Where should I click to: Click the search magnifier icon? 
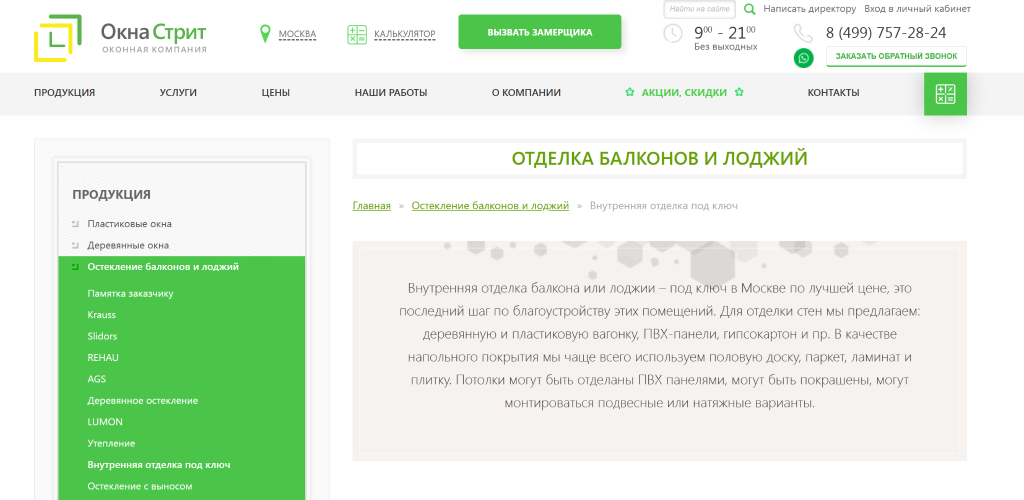pyautogui.click(x=750, y=9)
